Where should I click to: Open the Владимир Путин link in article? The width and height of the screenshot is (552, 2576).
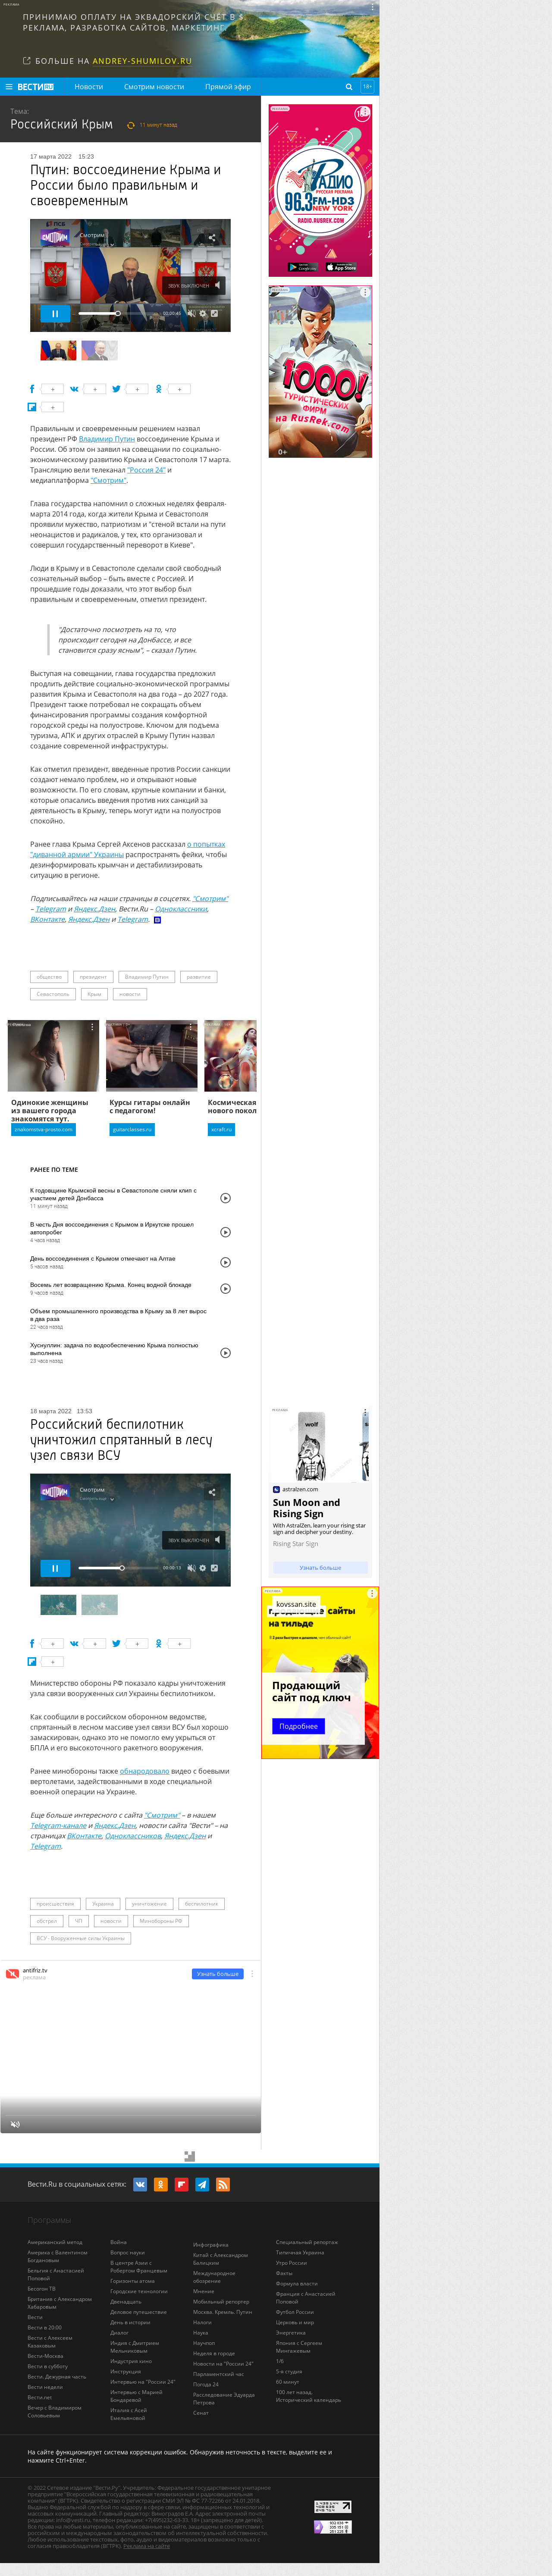pos(107,439)
